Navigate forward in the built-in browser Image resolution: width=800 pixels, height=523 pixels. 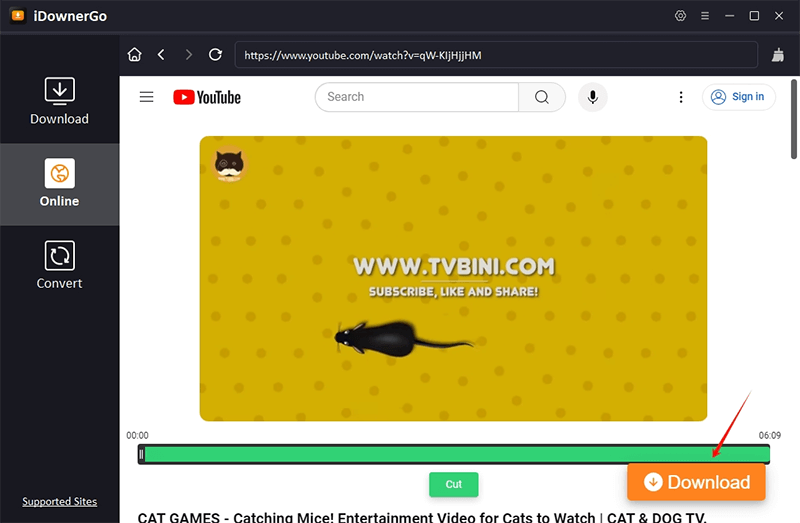[x=189, y=54]
